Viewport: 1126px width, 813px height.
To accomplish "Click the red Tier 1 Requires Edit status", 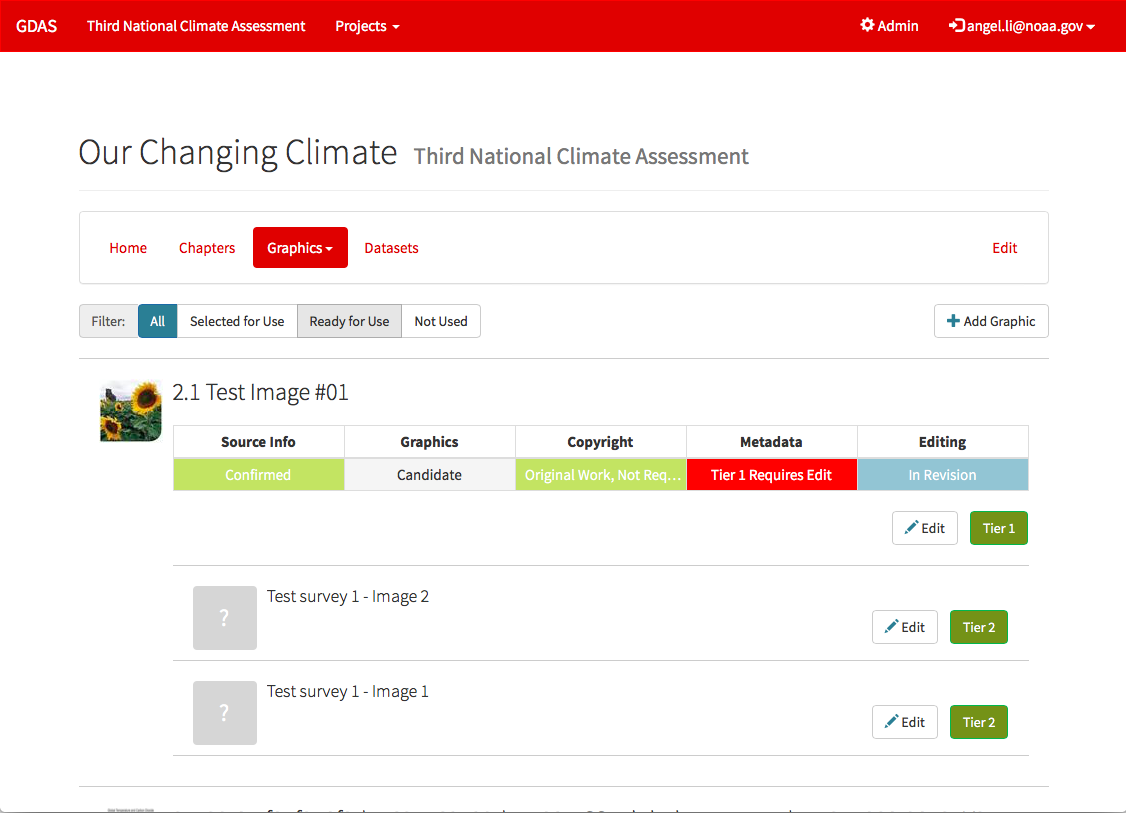I will pos(771,475).
